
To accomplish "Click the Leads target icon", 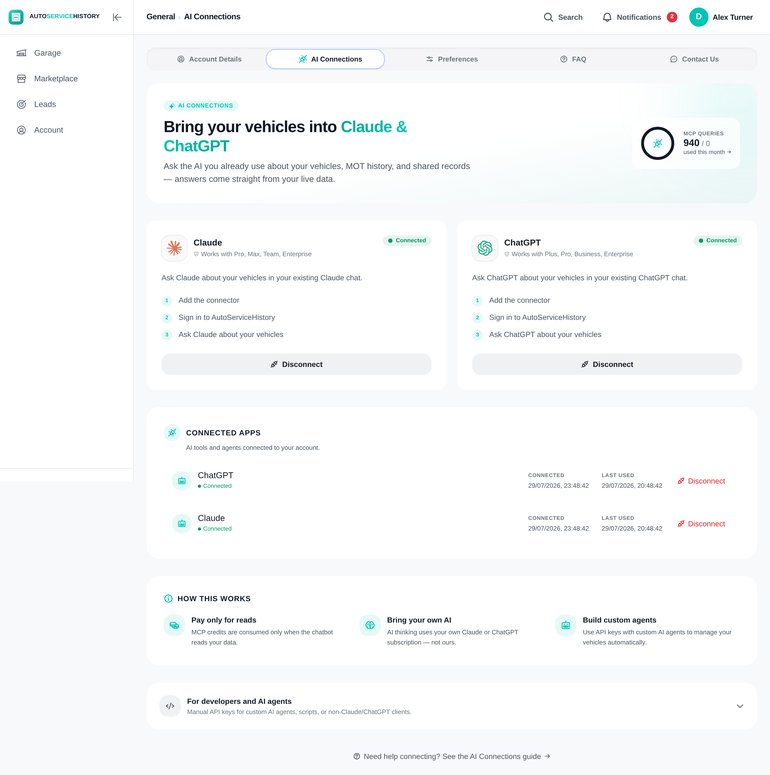I will pos(21,104).
